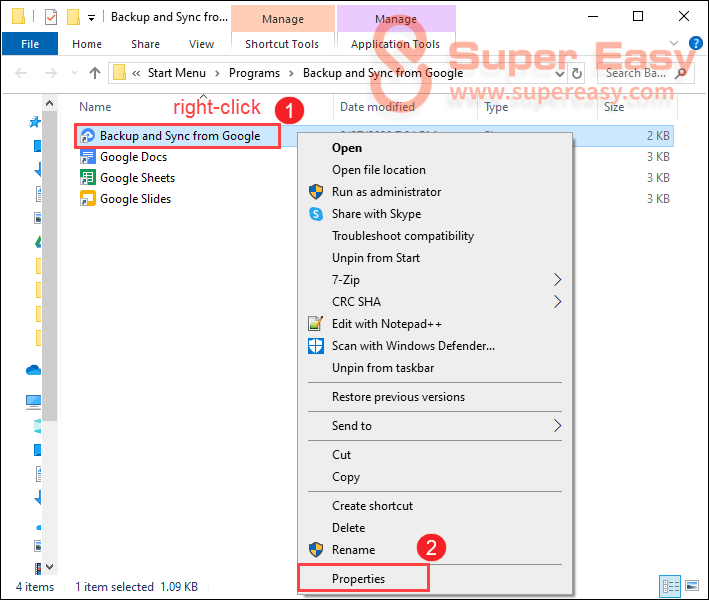Click the navigation pane scroll-down arrow
Viewport: 709px width, 600px height.
(x=50, y=567)
